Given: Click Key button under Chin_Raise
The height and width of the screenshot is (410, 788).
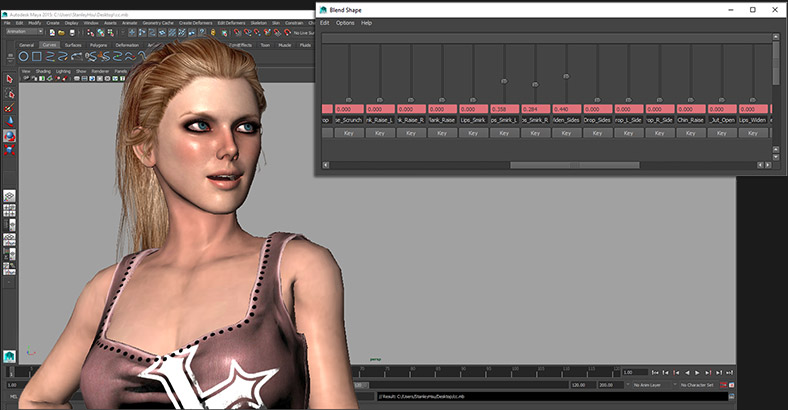Looking at the screenshot, I should [x=691, y=133].
